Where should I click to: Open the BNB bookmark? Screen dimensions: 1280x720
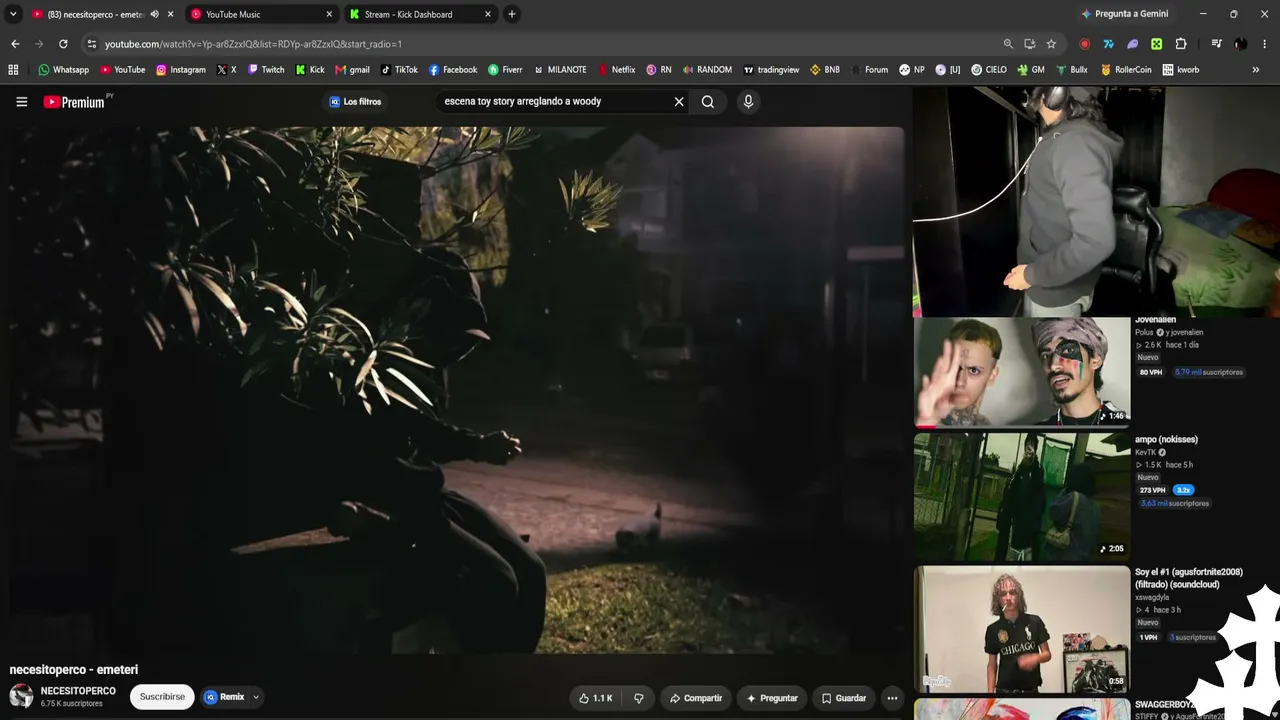825,70
